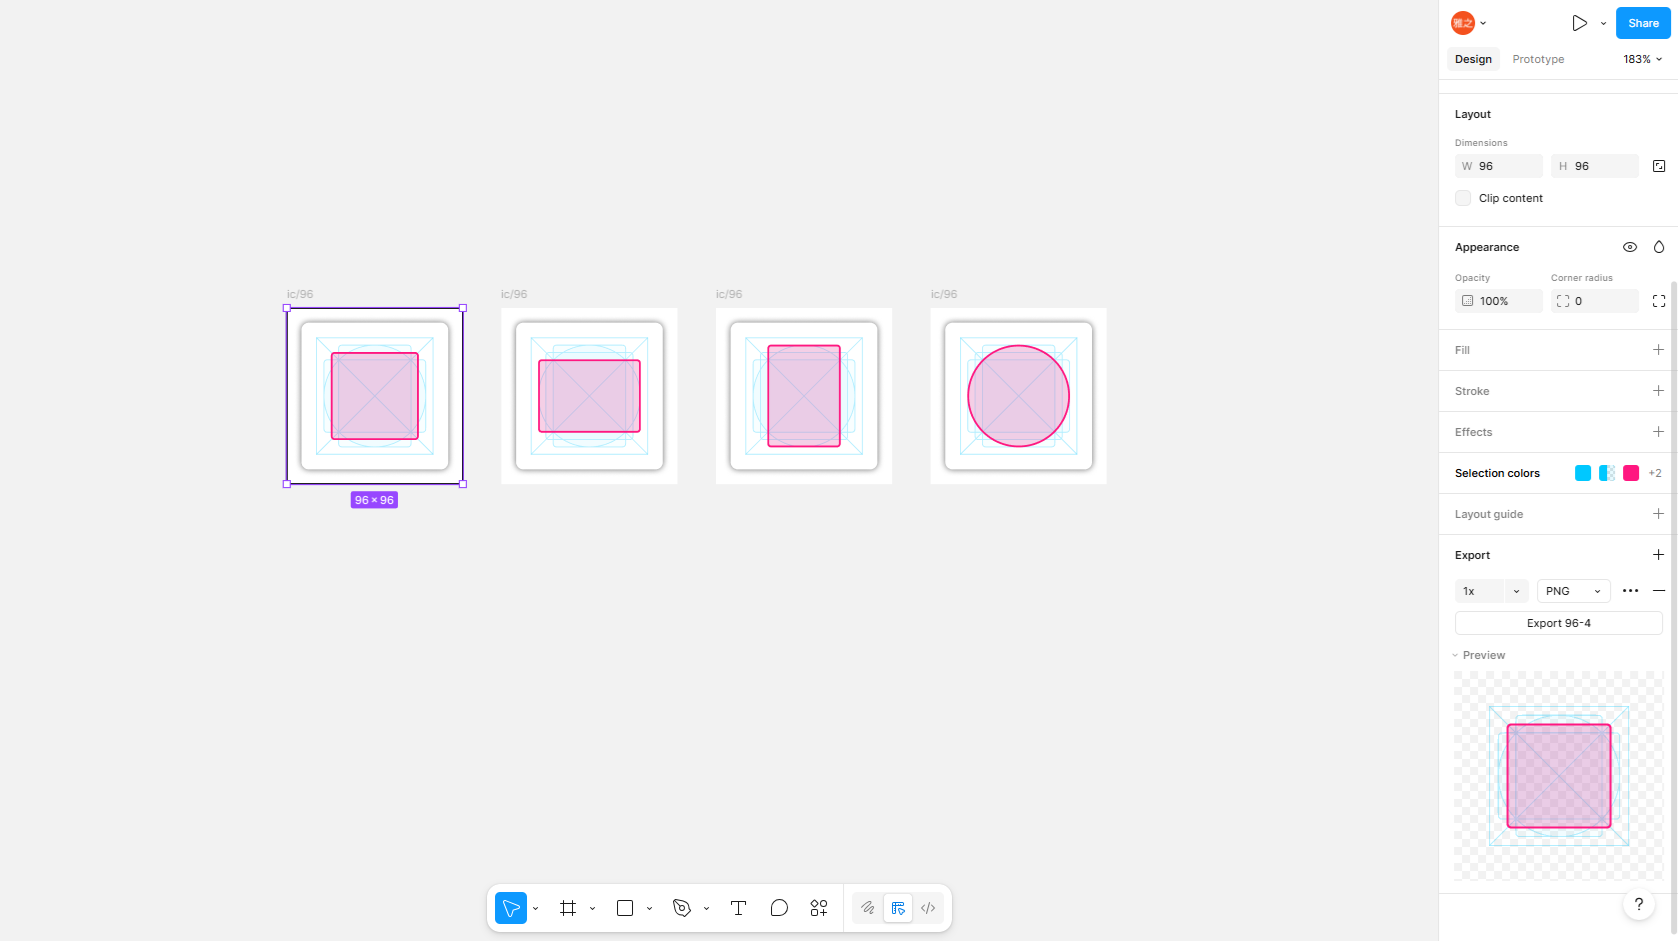Click the pink selection color swatch
The image size is (1678, 941).
[x=1631, y=473]
